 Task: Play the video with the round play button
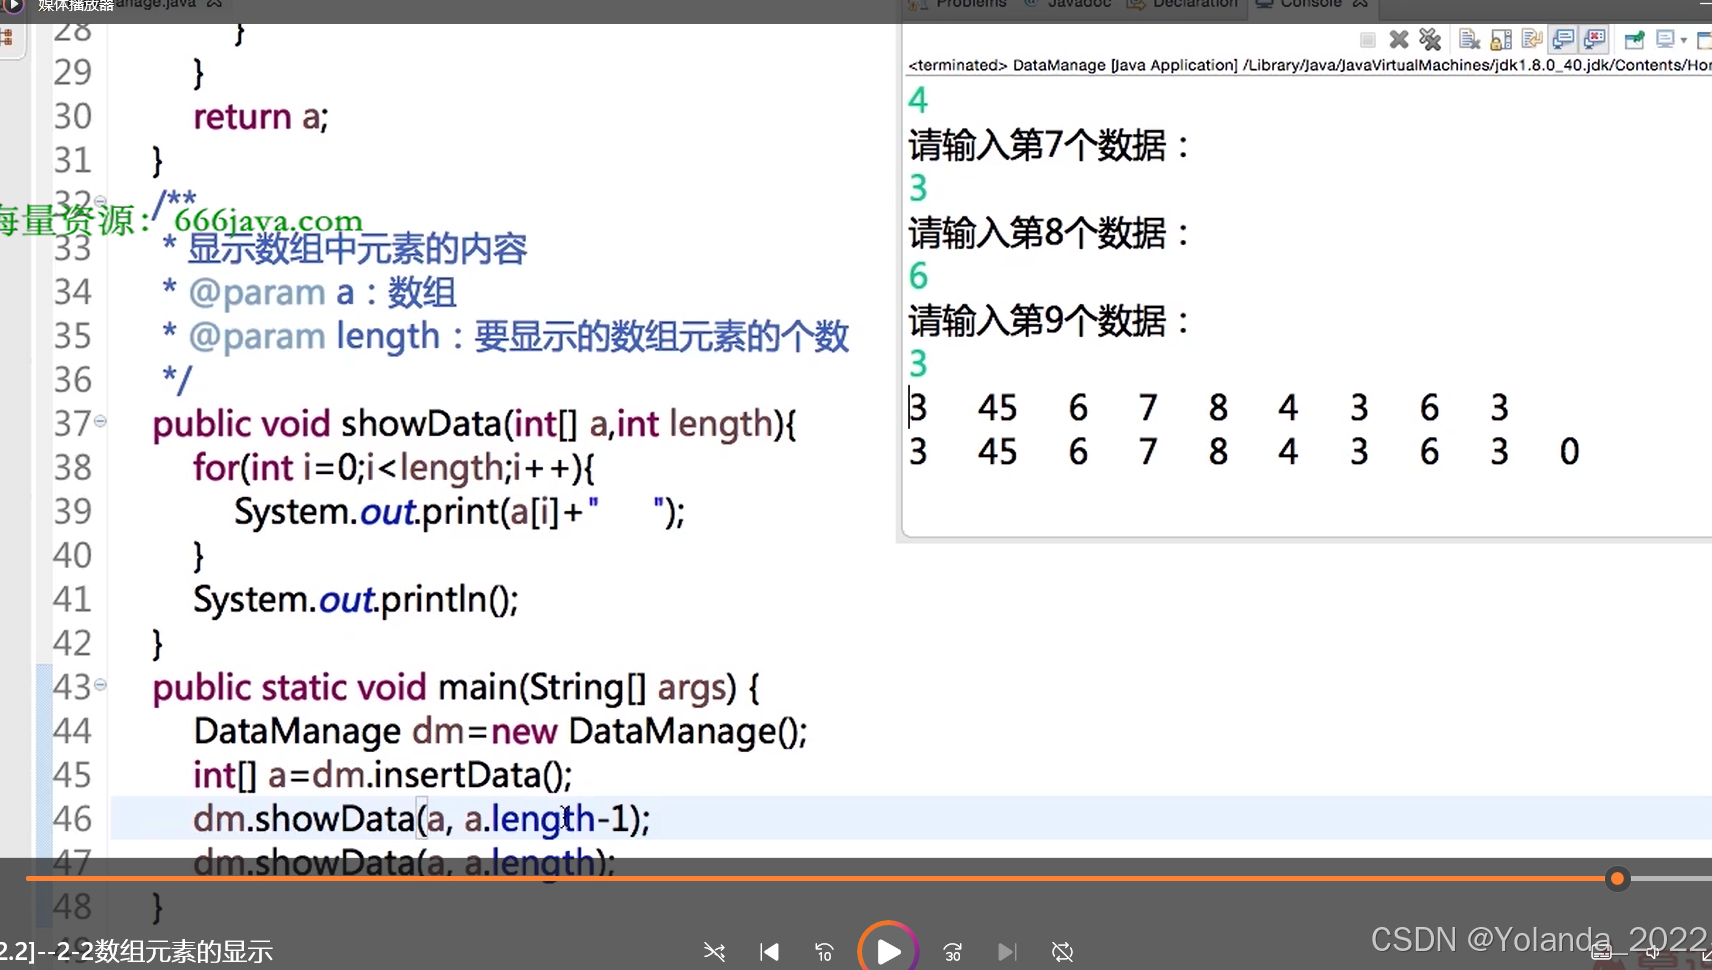pos(888,950)
